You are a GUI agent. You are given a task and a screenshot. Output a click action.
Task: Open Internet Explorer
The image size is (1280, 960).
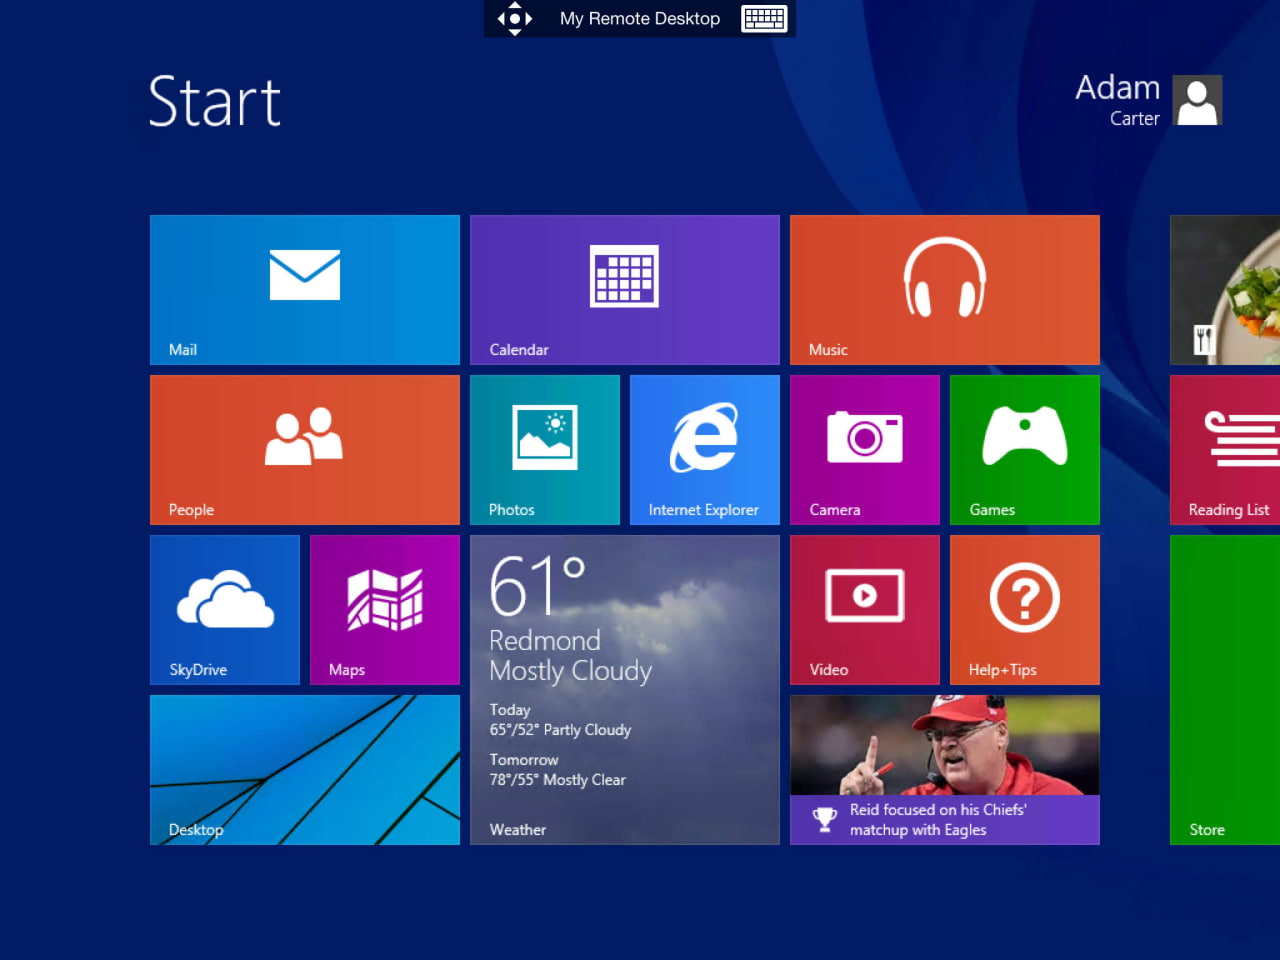(x=704, y=449)
